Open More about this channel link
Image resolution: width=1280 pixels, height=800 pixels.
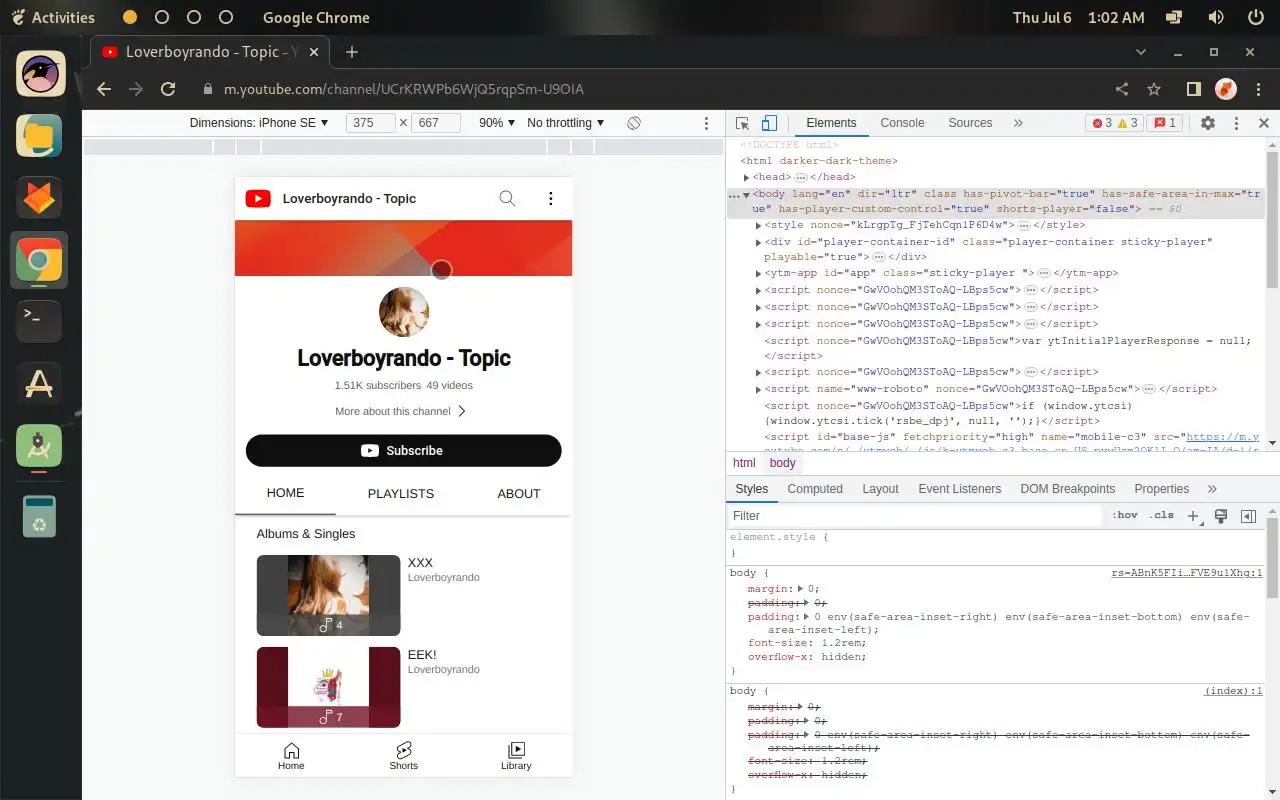401,411
